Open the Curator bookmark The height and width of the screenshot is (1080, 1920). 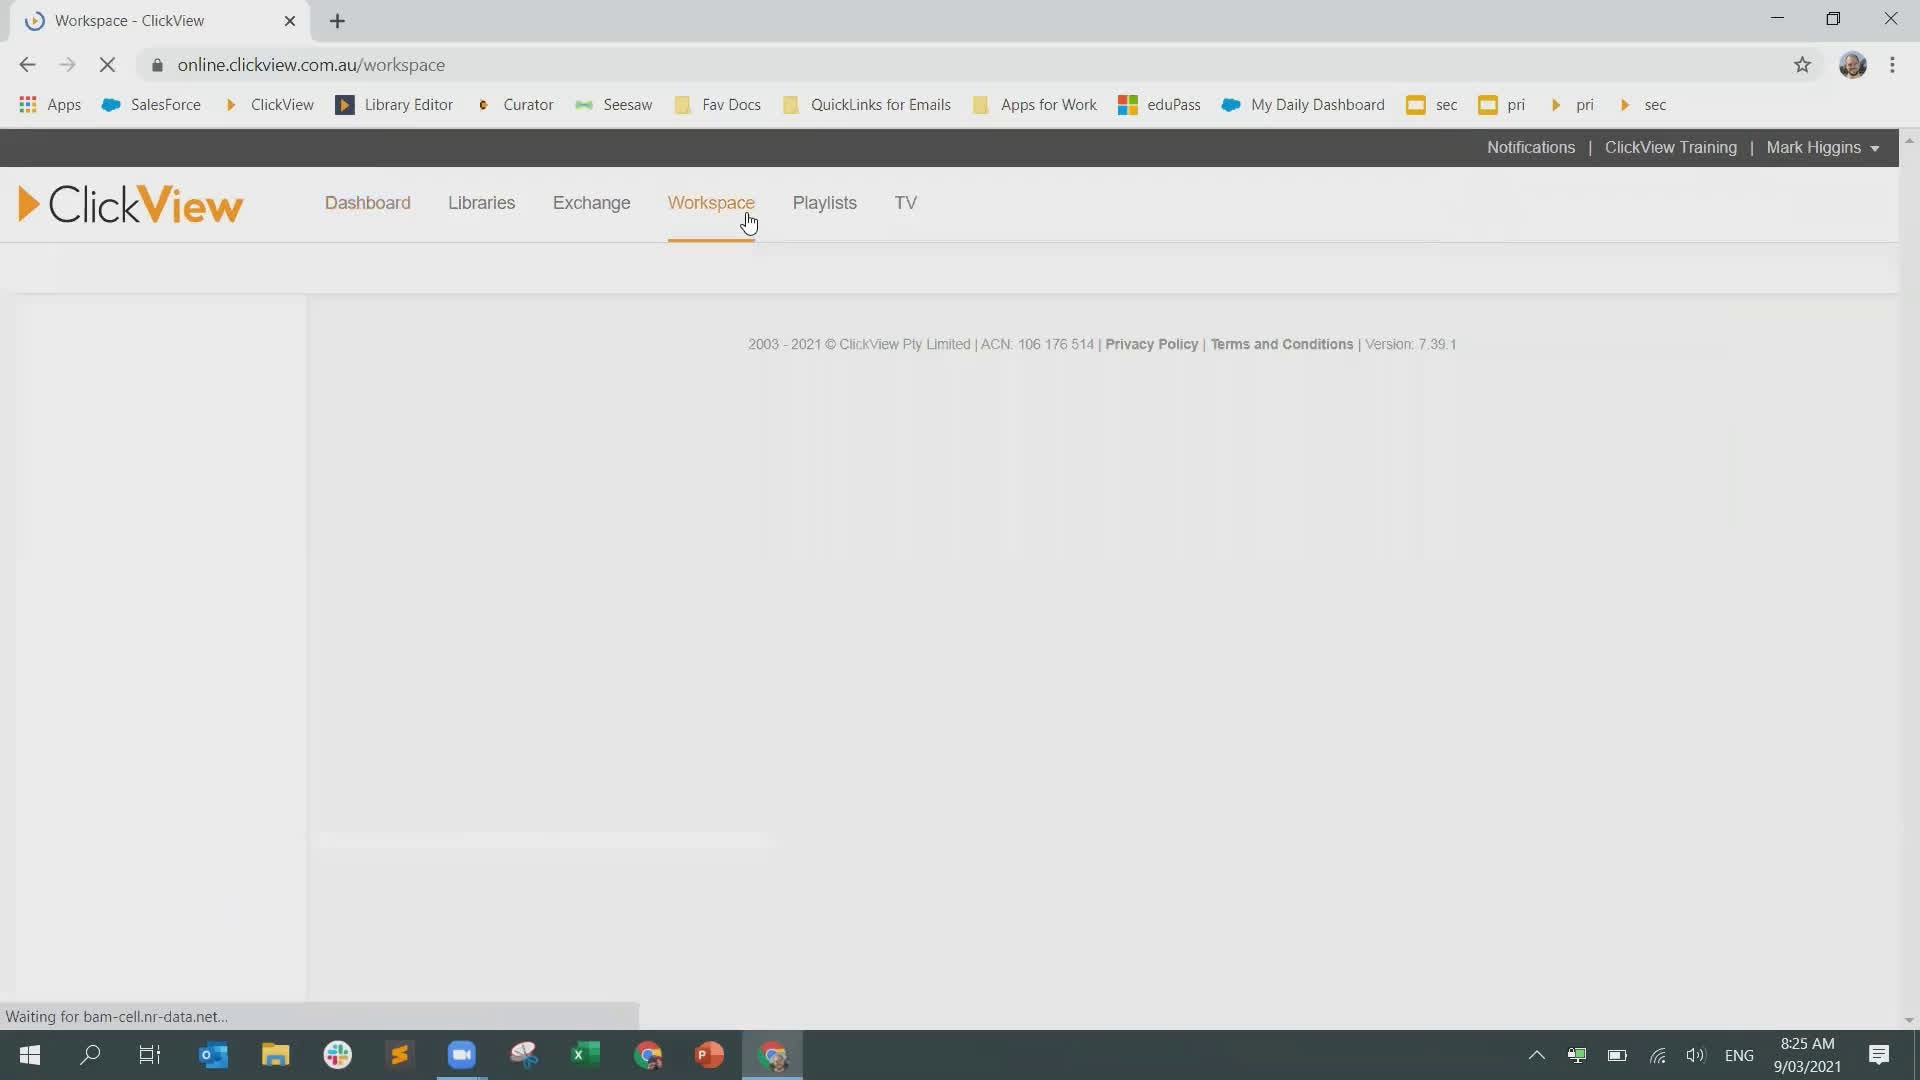[x=515, y=105]
